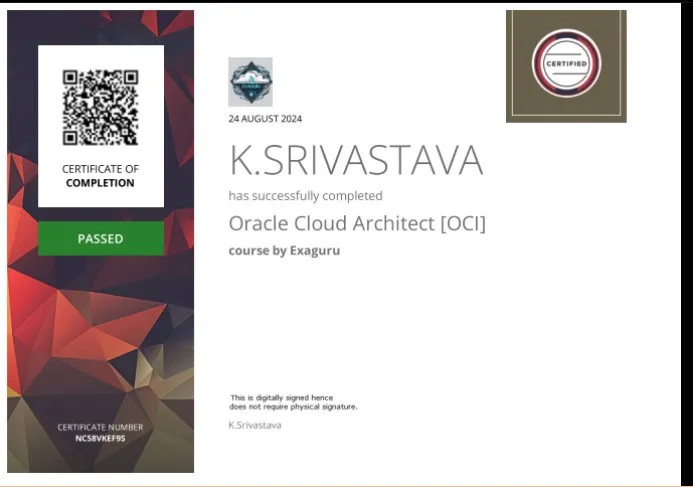Click the date 24 AUGUST 2024

265,119
